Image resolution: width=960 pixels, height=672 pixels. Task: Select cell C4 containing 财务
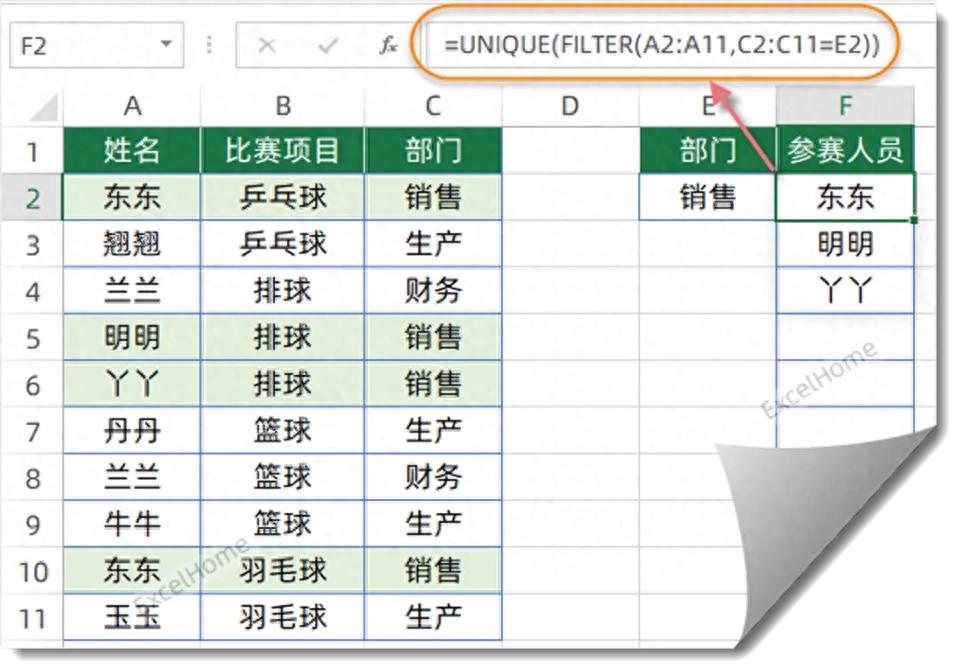(x=433, y=291)
